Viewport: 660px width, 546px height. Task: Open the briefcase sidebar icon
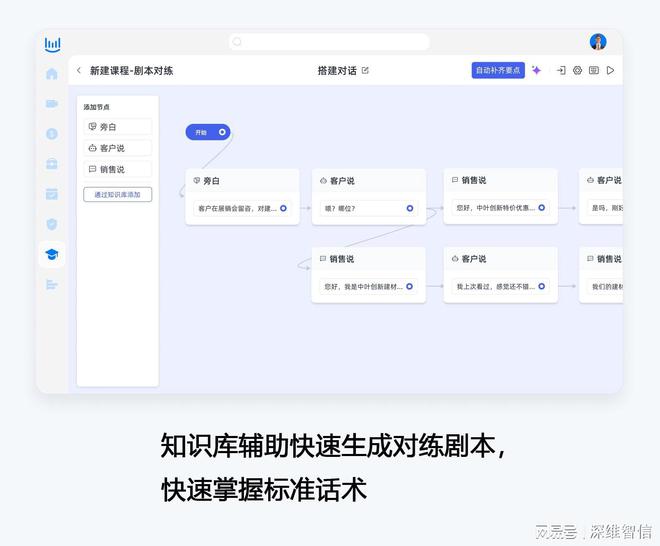click(52, 164)
